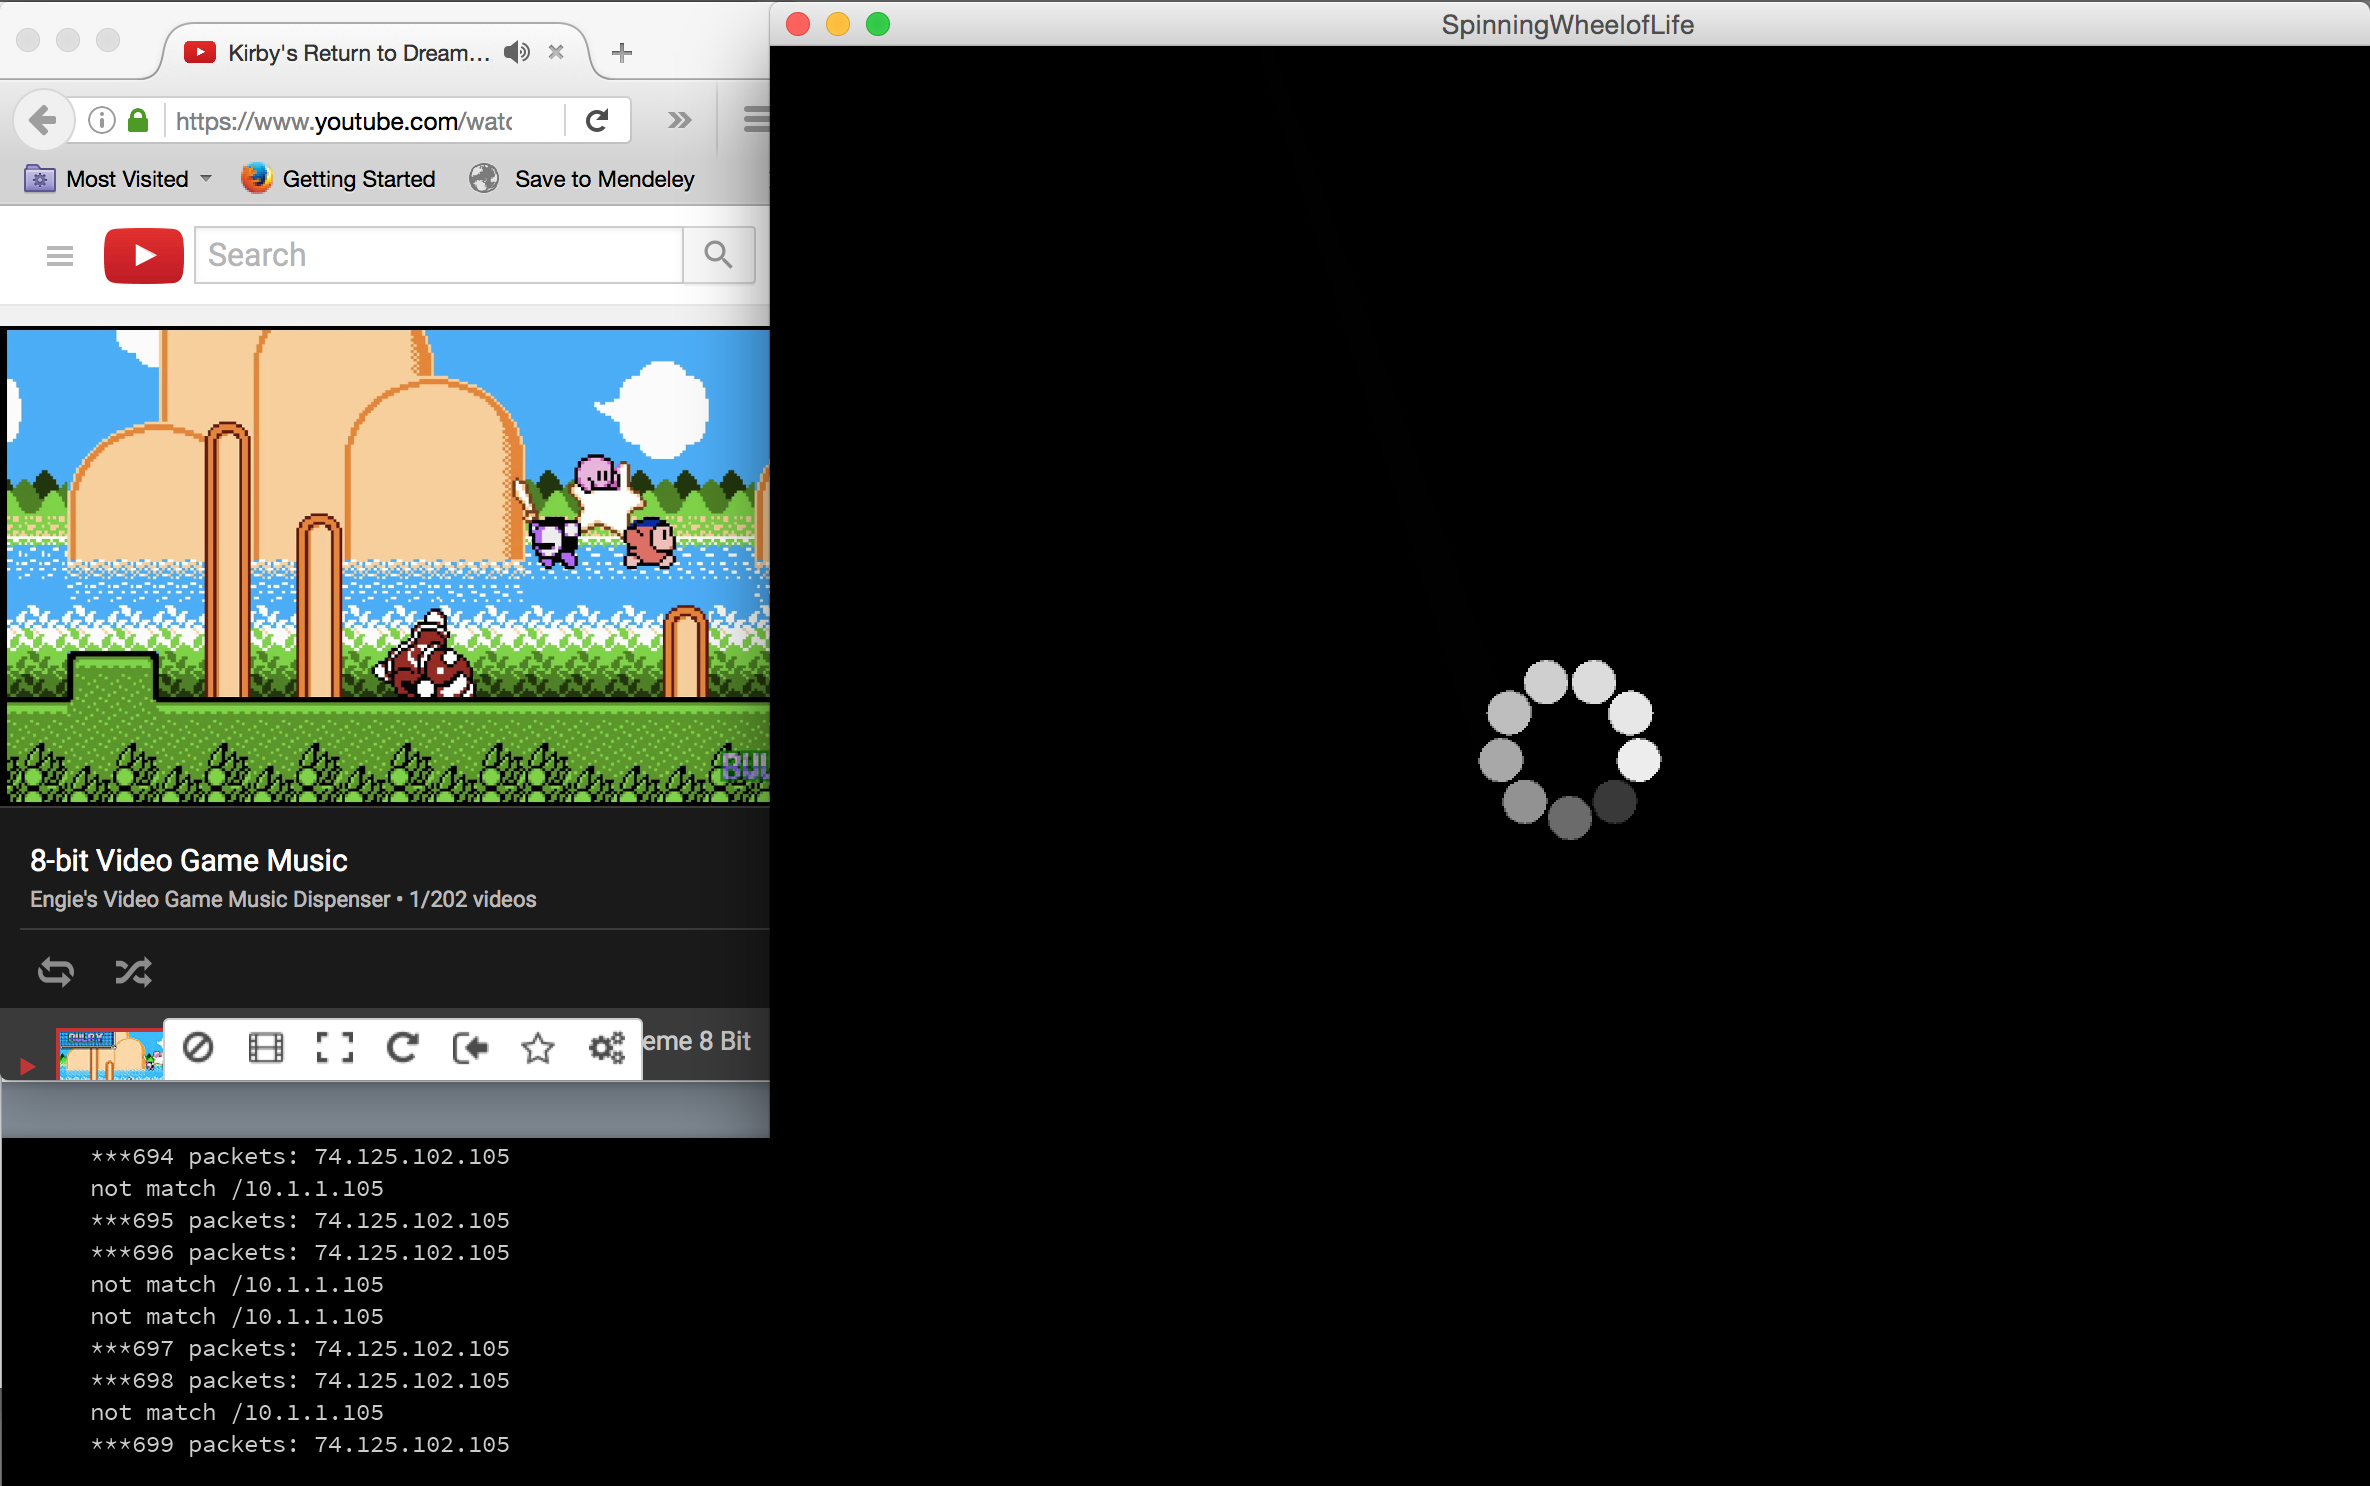Viewport: 2370px width, 1486px height.
Task: Click the fullscreen brackets icon in popup toolbar
Action: coord(334,1047)
